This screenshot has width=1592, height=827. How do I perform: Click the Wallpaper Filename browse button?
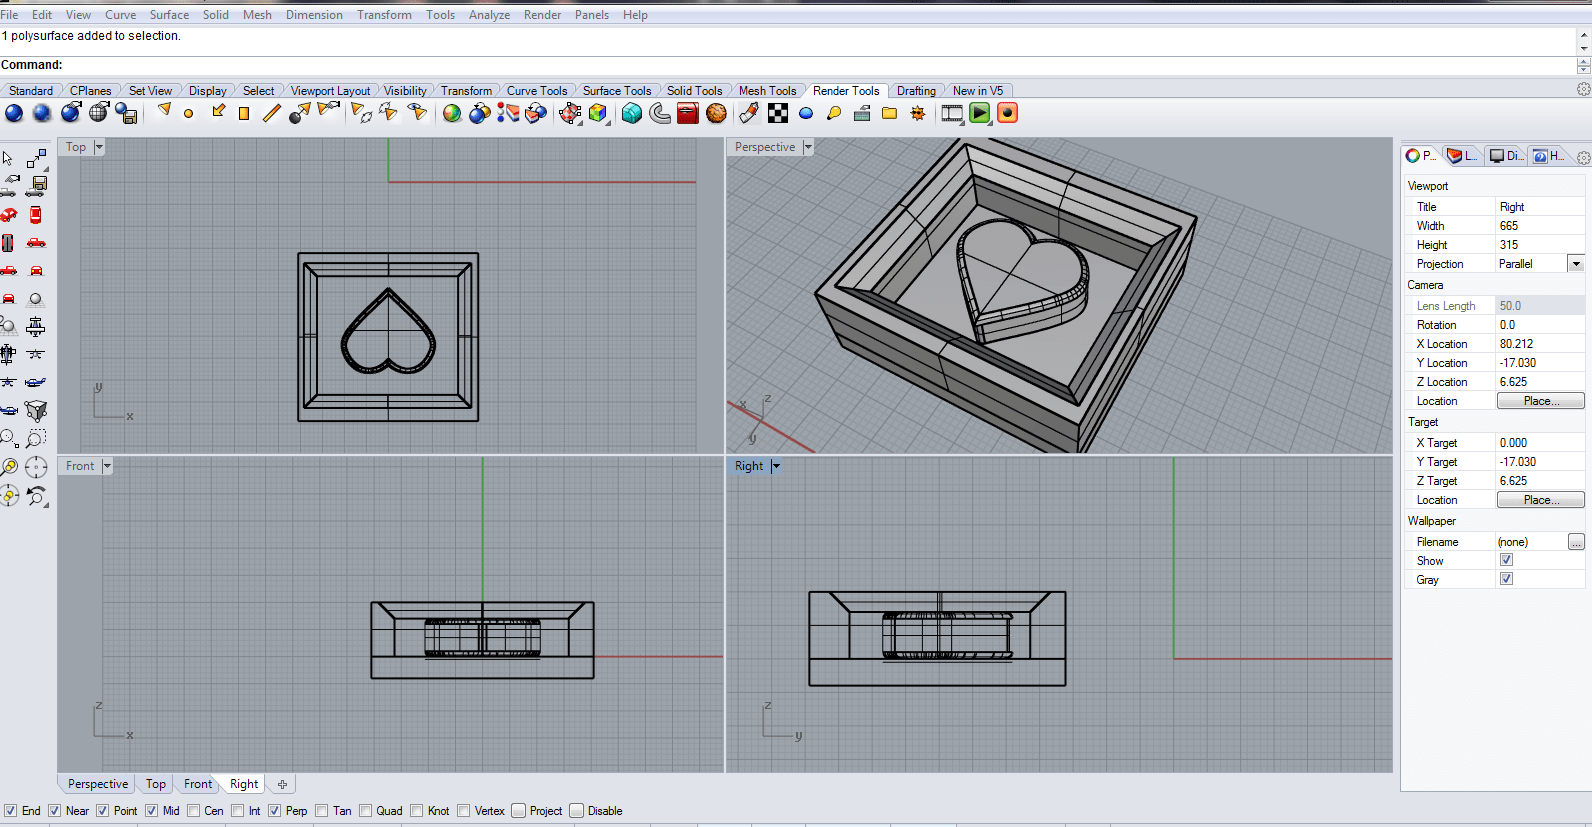[1576, 542]
